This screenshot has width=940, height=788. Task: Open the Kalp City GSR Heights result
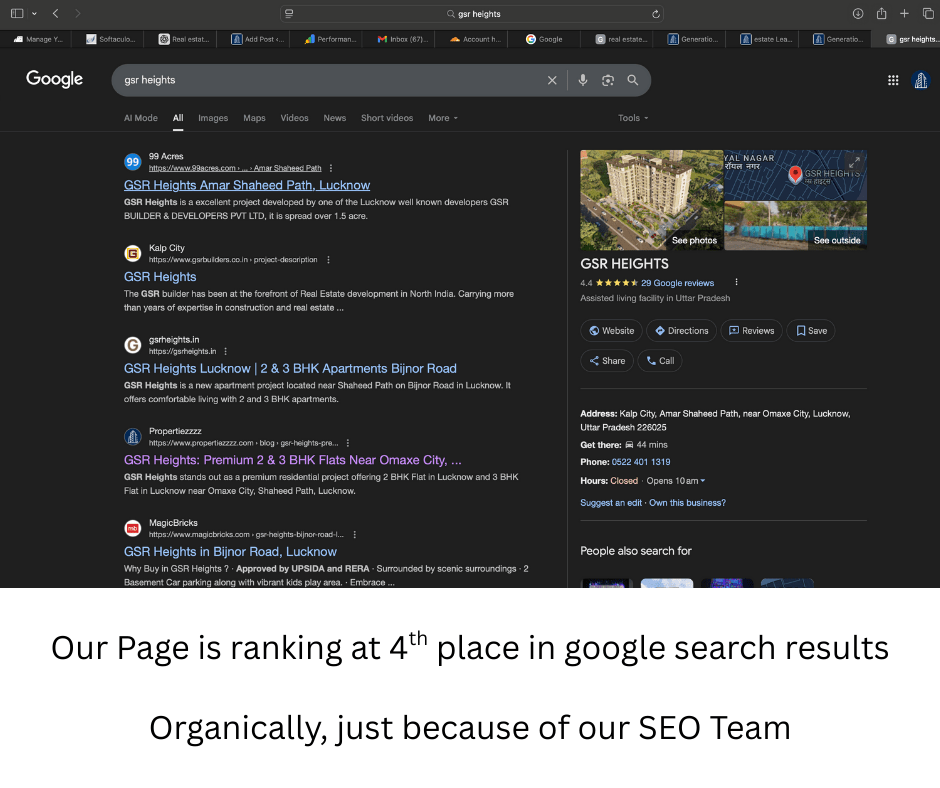coord(160,277)
